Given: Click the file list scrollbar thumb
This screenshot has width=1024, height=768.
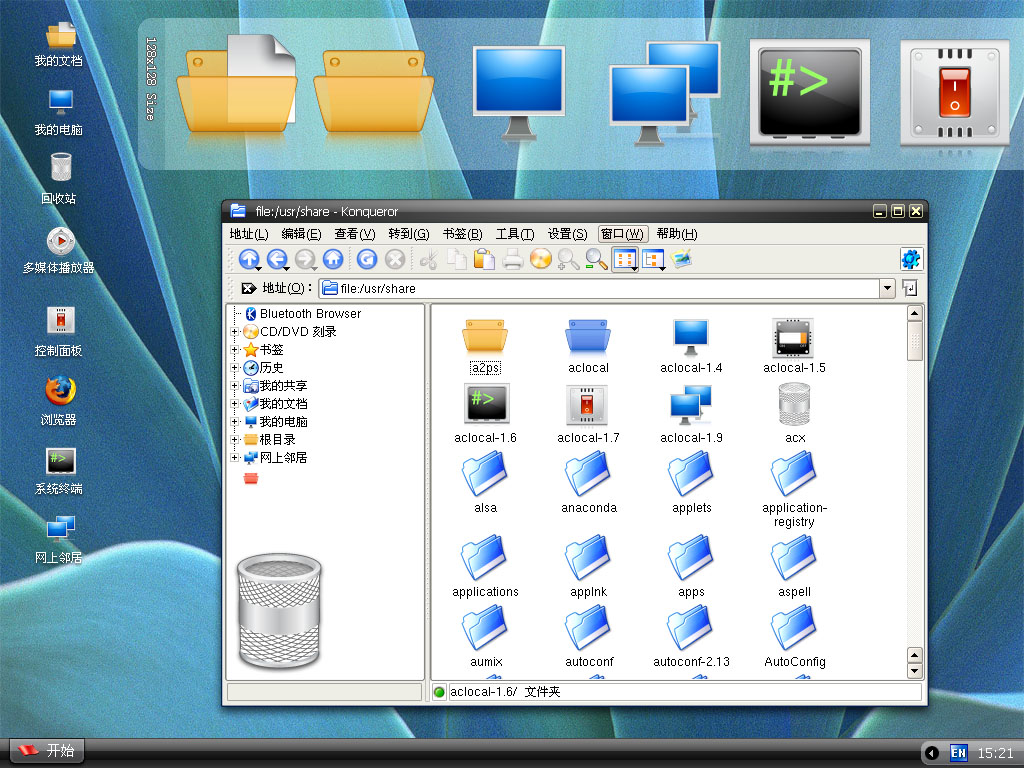Looking at the screenshot, I should point(914,341).
